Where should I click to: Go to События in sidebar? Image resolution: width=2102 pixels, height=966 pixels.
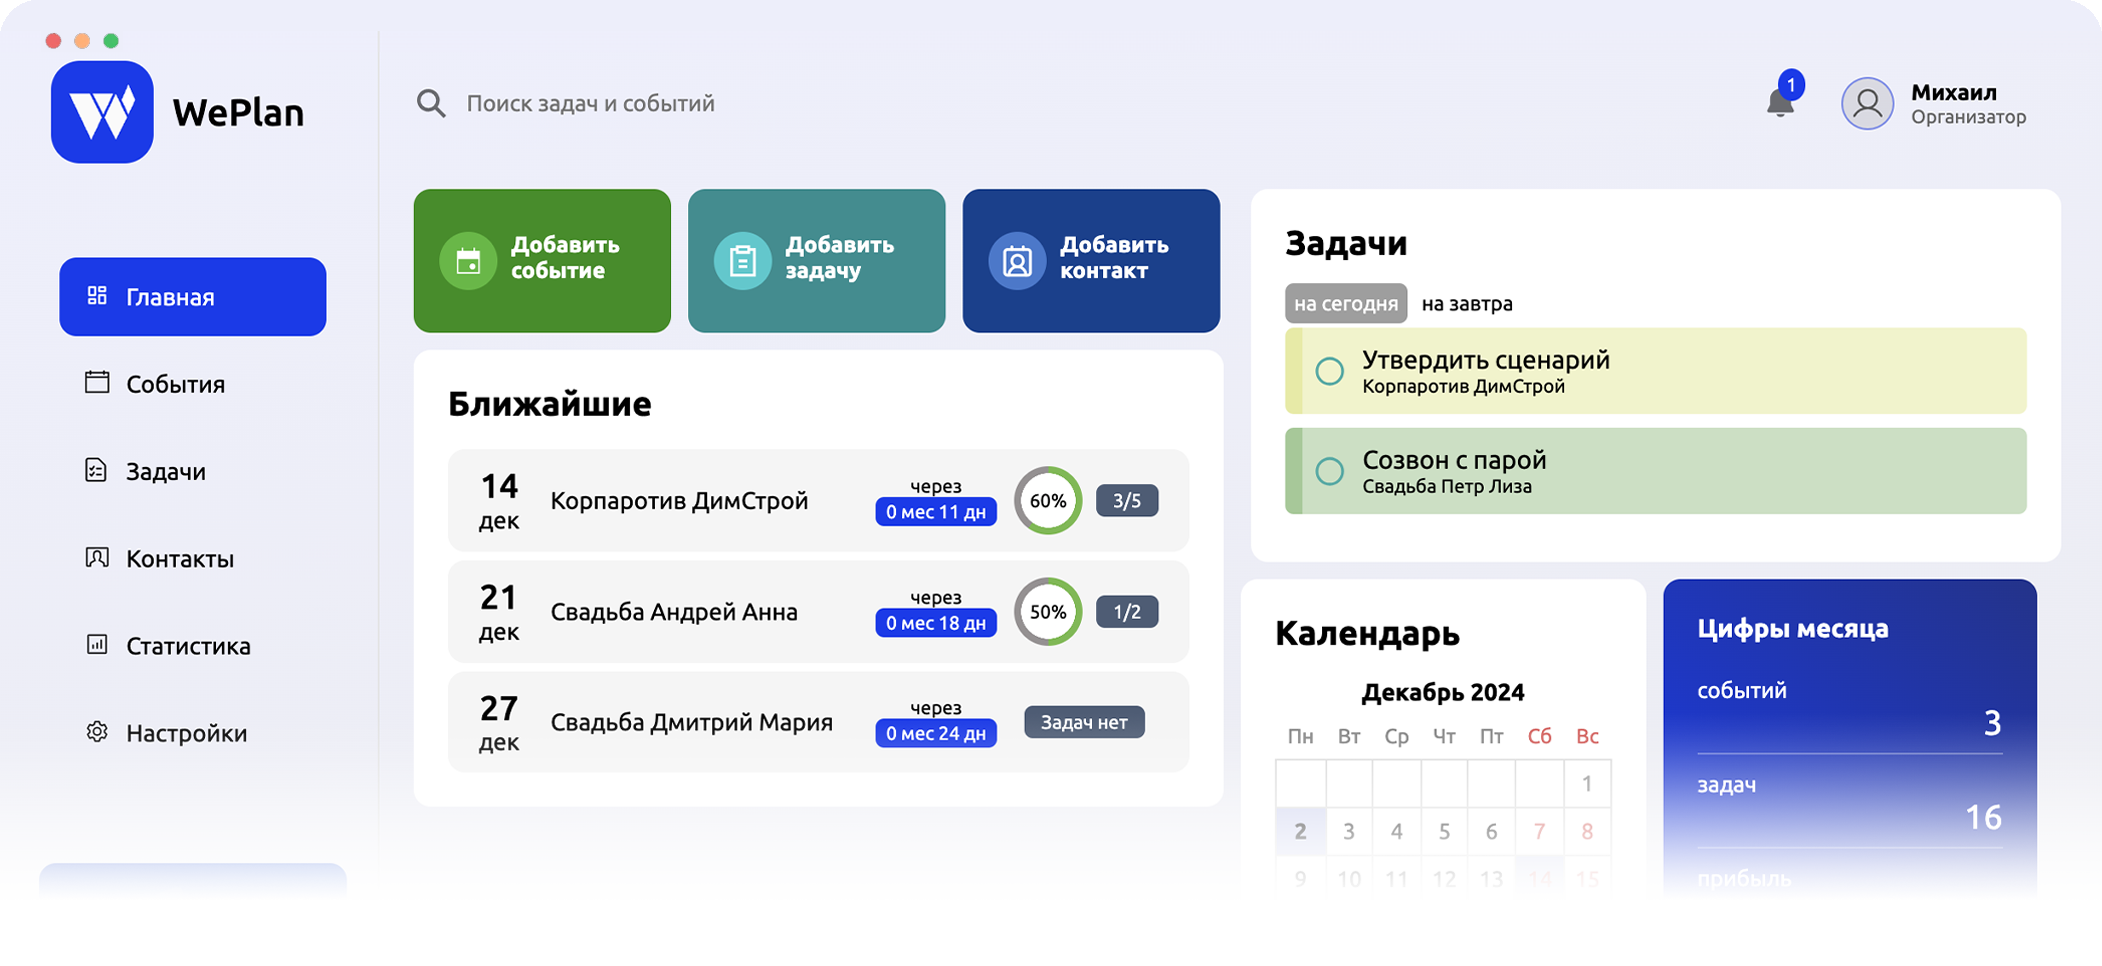point(175,384)
